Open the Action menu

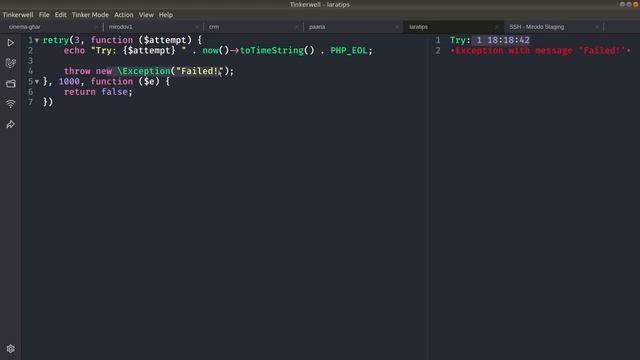(124, 15)
